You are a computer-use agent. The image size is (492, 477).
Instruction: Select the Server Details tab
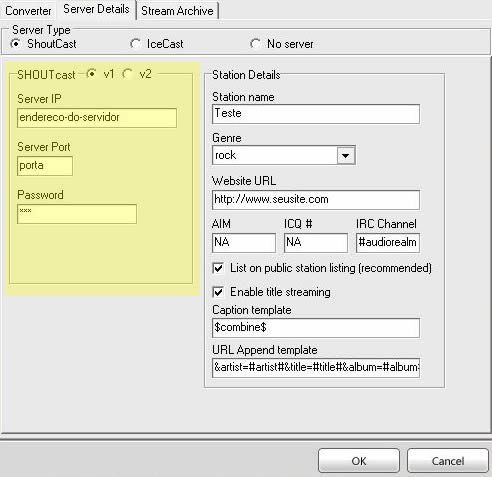pos(96,9)
